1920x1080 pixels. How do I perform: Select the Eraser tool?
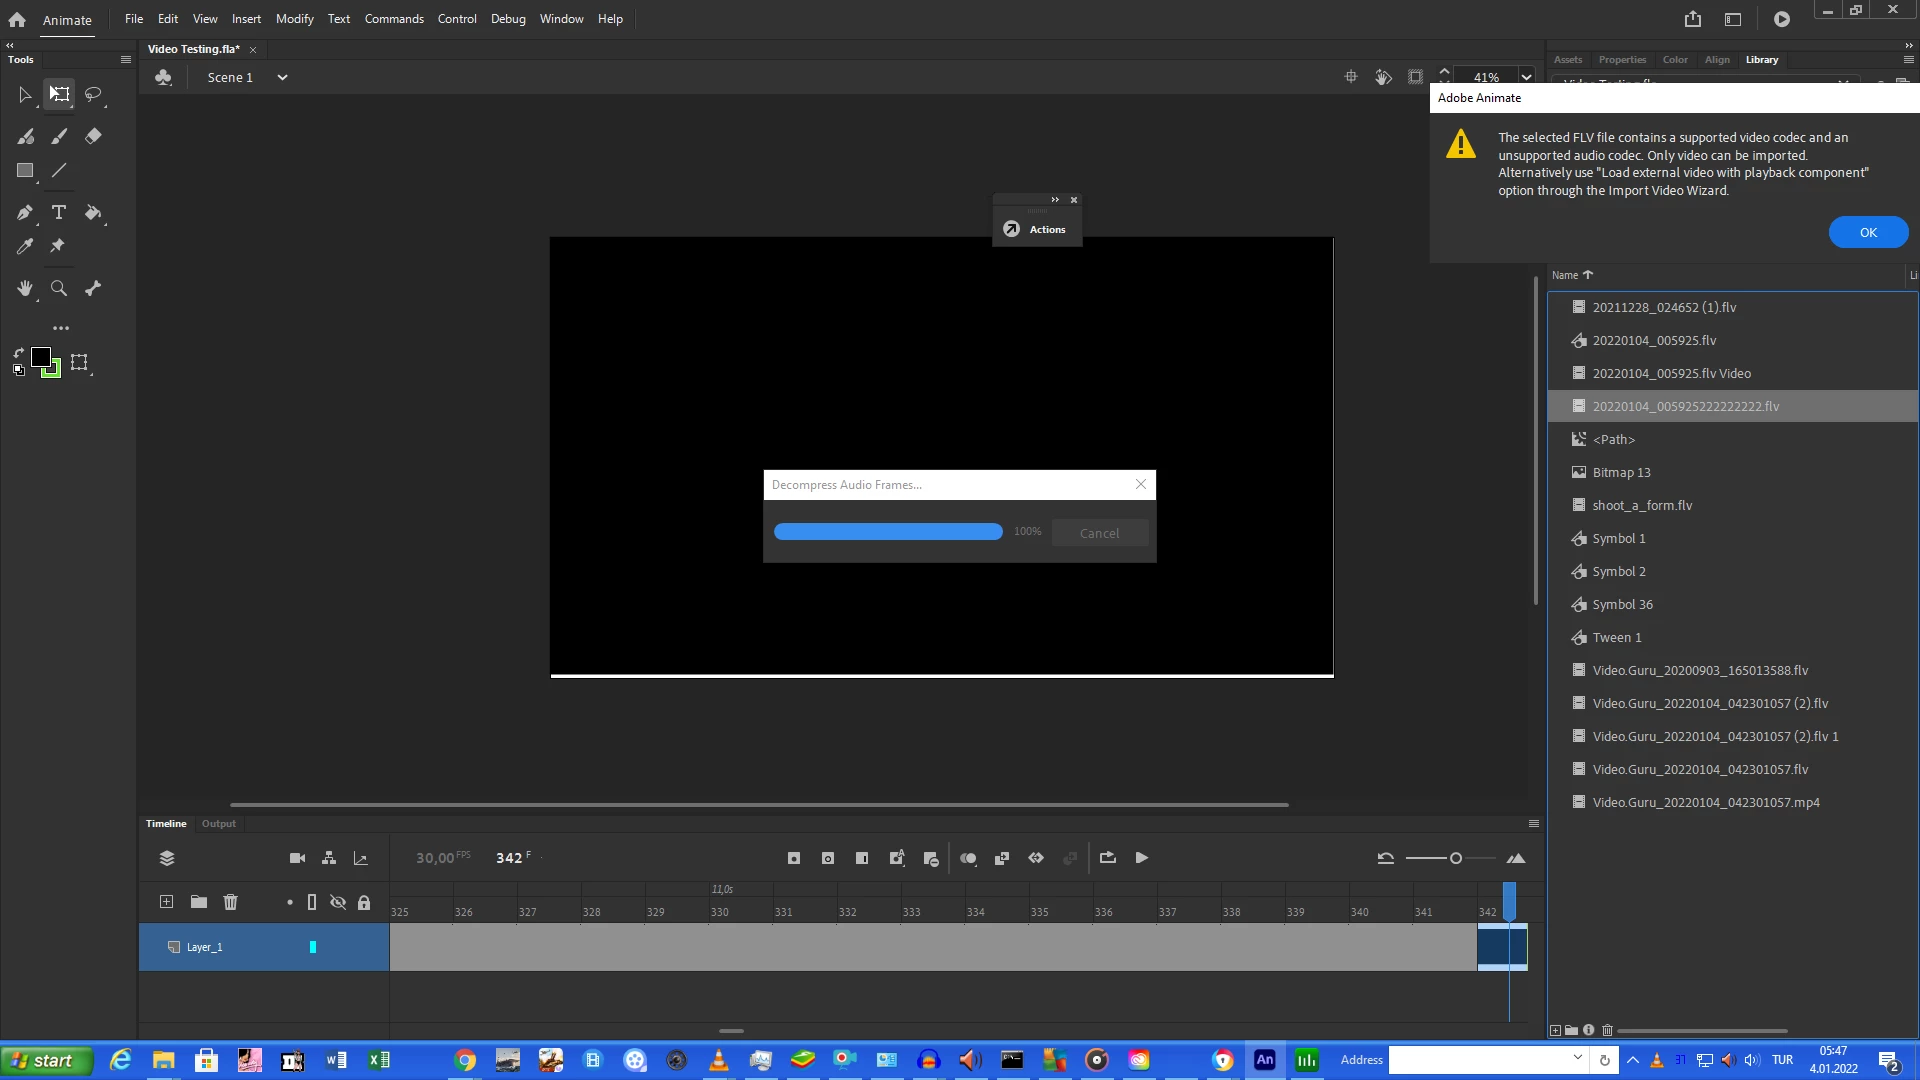click(93, 136)
